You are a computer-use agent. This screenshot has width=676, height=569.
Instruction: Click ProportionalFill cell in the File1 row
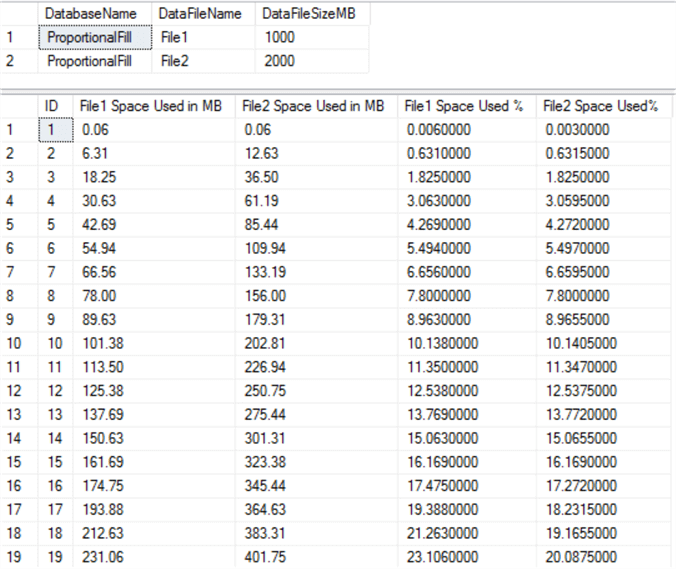[95, 38]
